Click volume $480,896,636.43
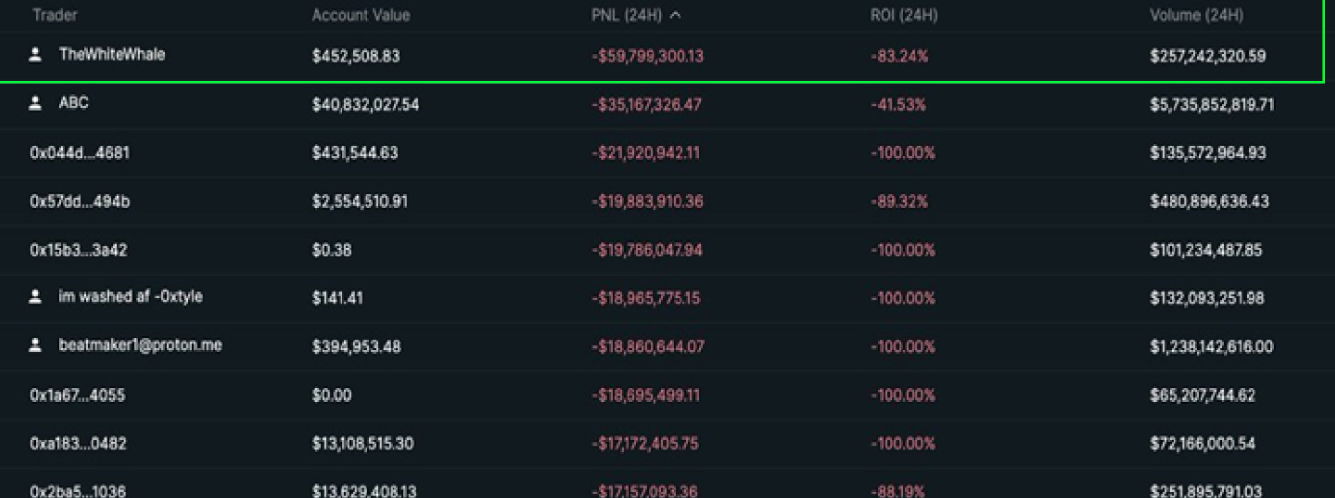 pos(1210,202)
